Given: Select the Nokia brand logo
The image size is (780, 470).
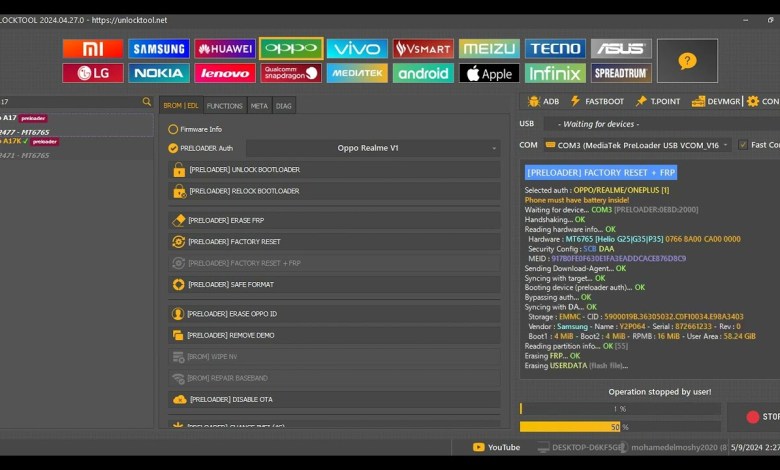Looking at the screenshot, I should click(x=159, y=73).
